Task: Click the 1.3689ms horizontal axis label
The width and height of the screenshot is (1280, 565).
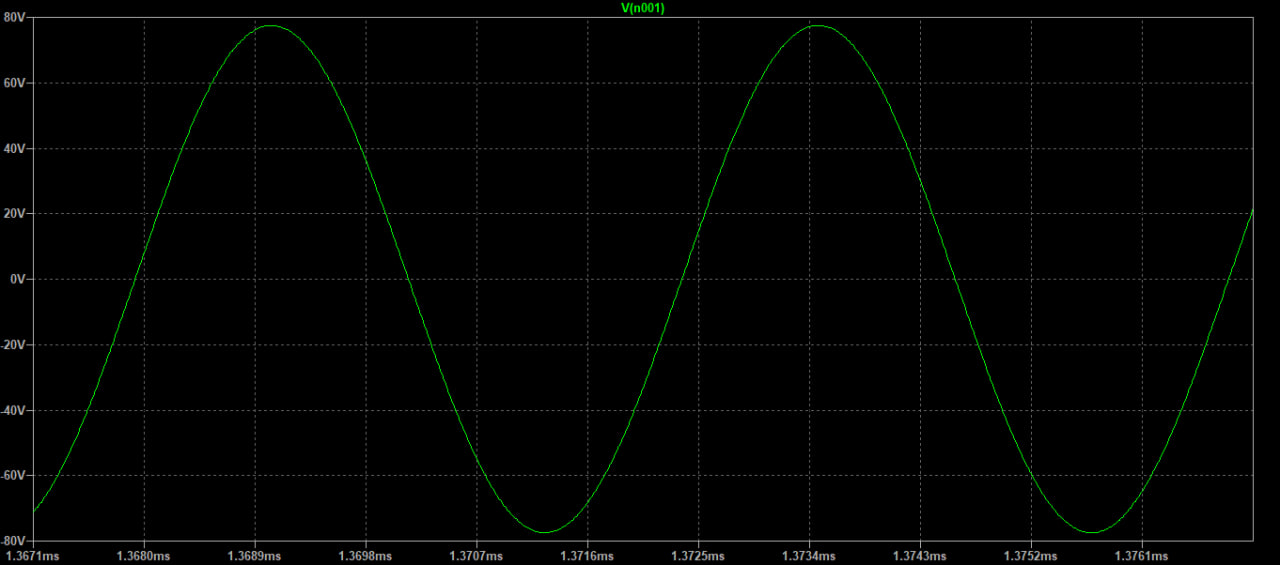Action: [255, 554]
